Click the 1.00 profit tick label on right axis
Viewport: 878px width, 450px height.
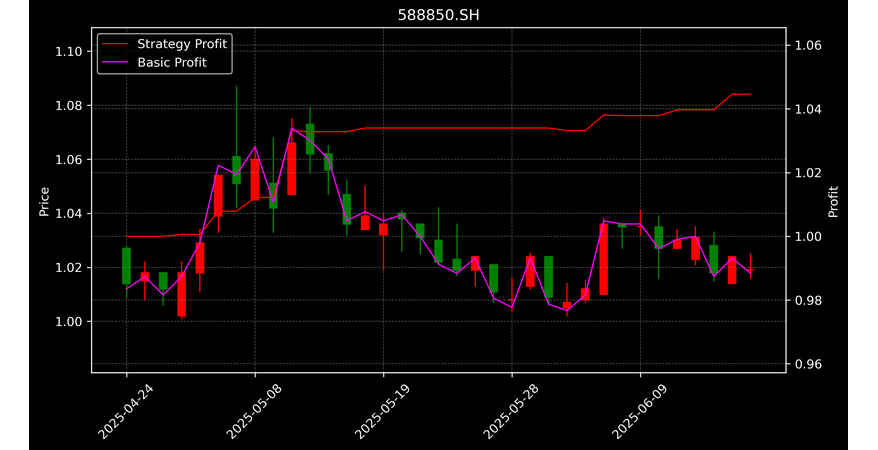808,237
